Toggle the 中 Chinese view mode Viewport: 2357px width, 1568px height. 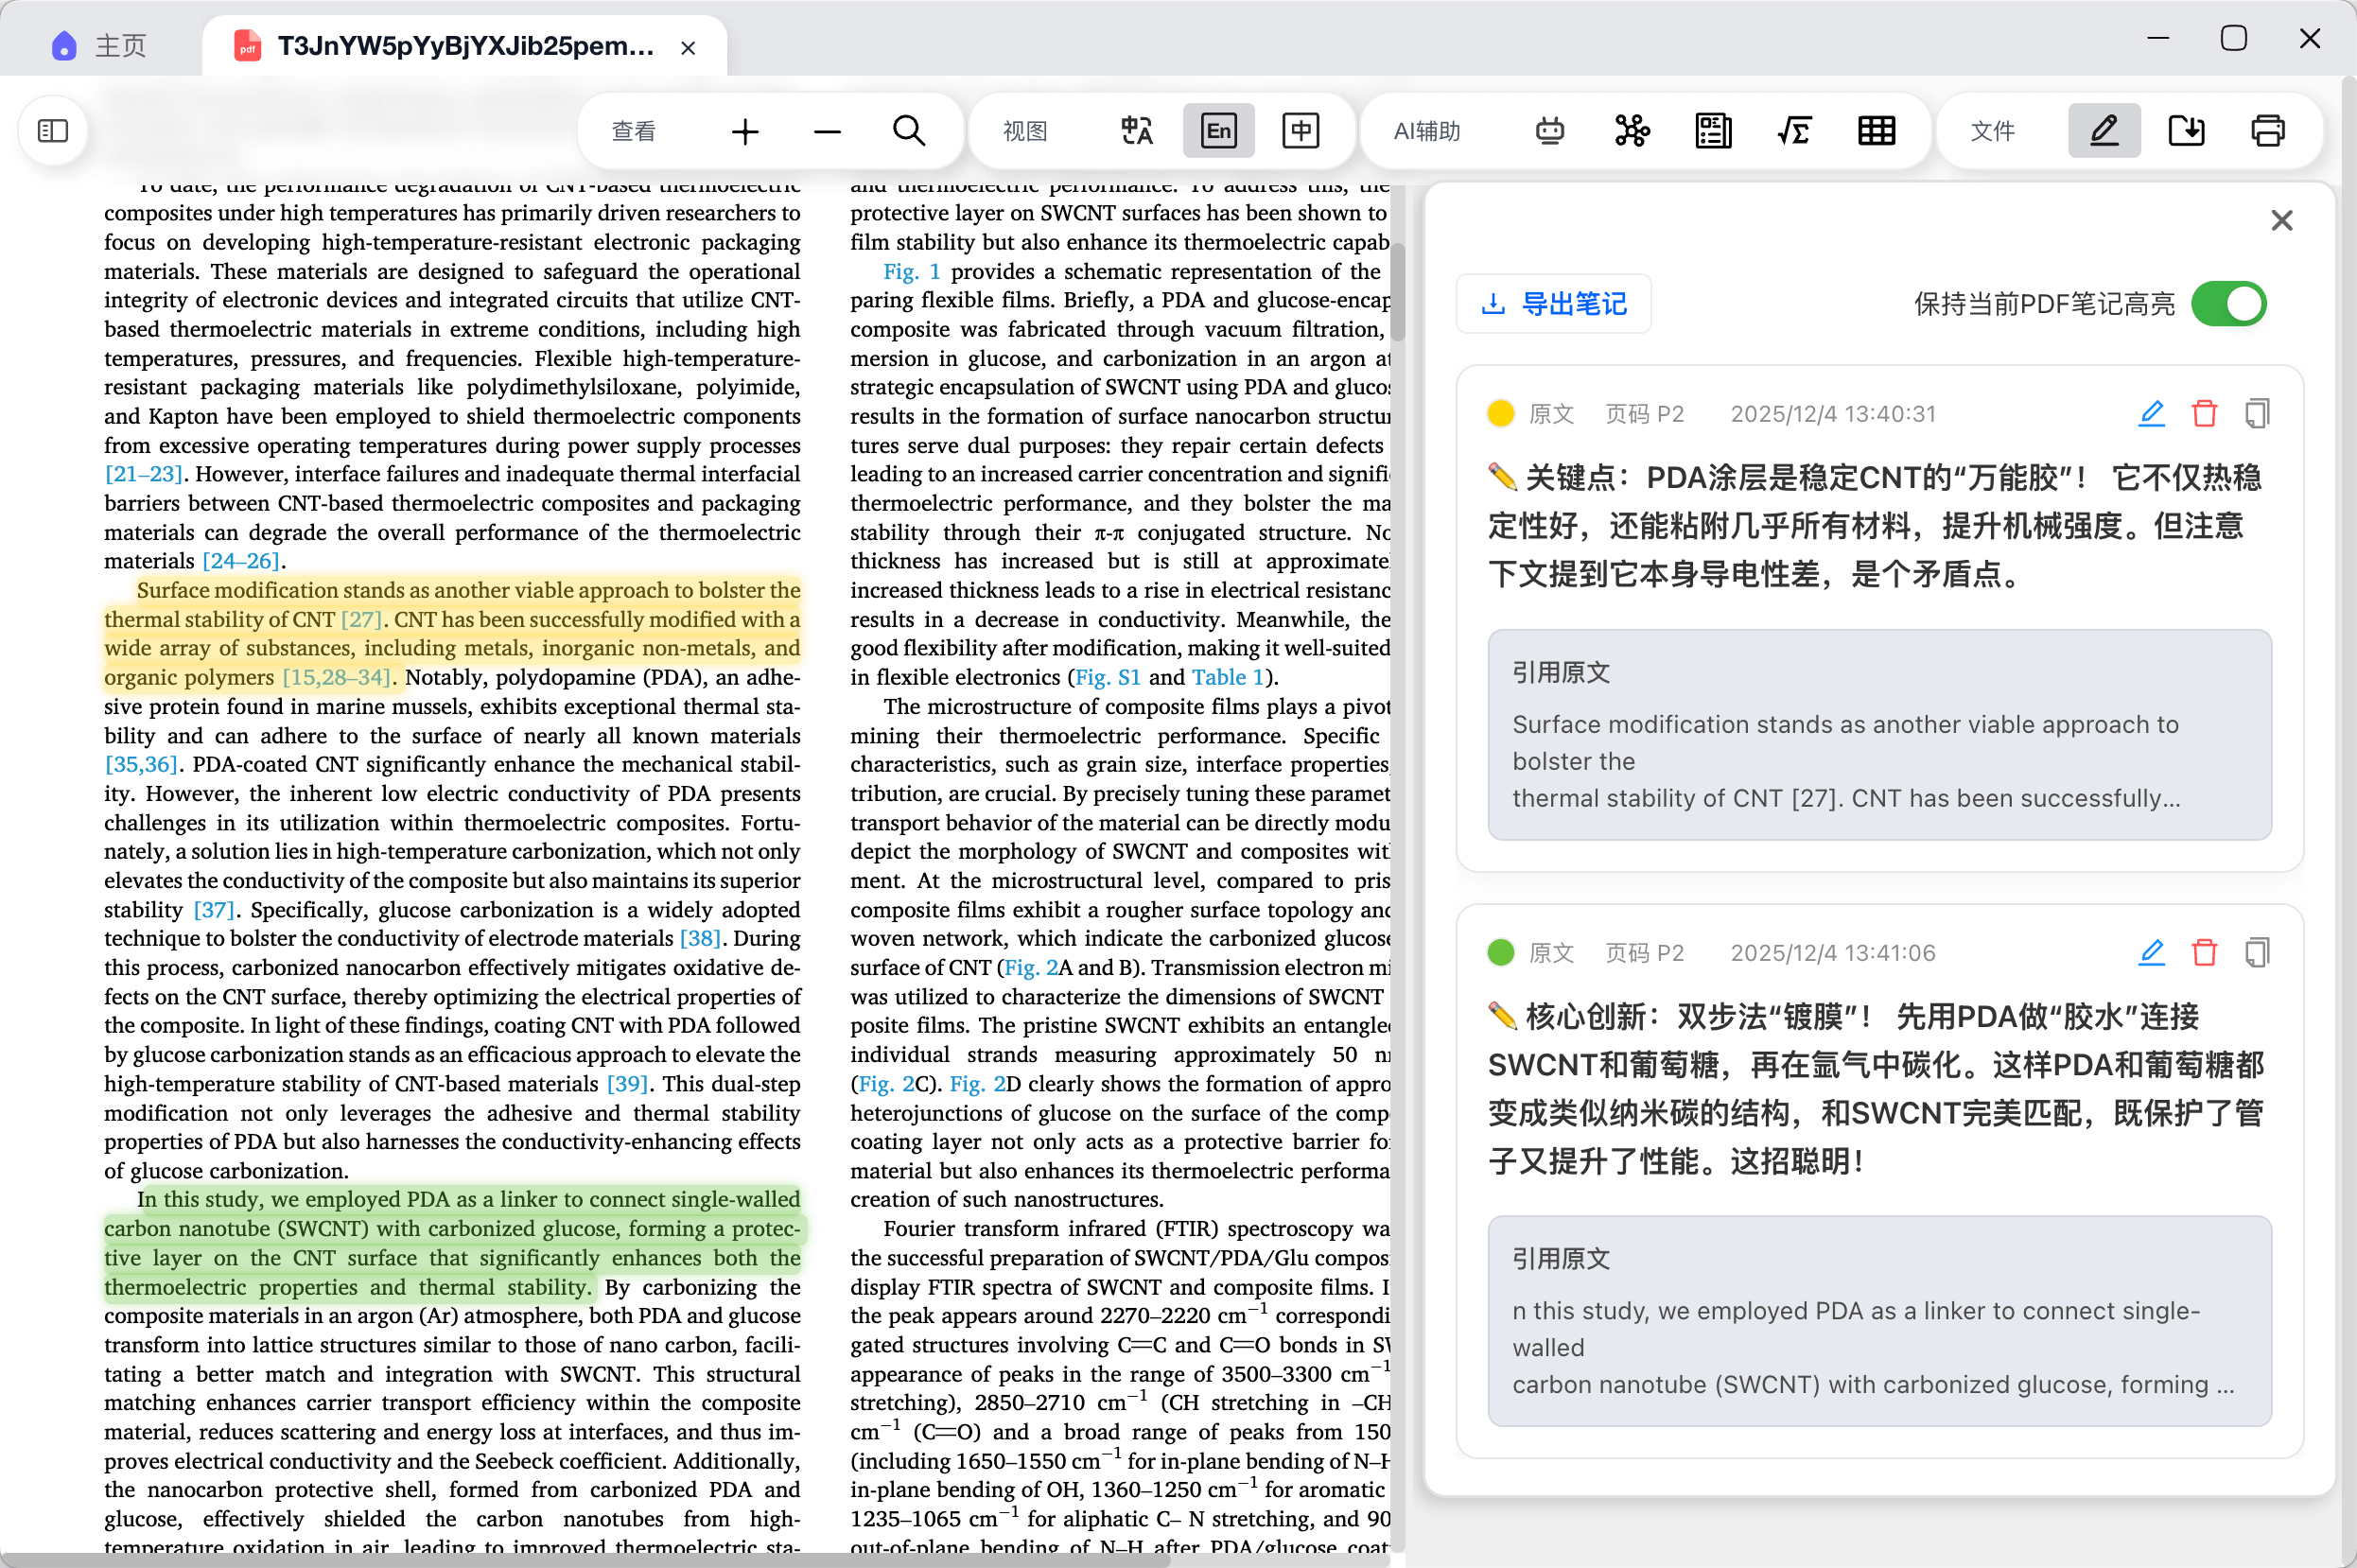[1300, 131]
